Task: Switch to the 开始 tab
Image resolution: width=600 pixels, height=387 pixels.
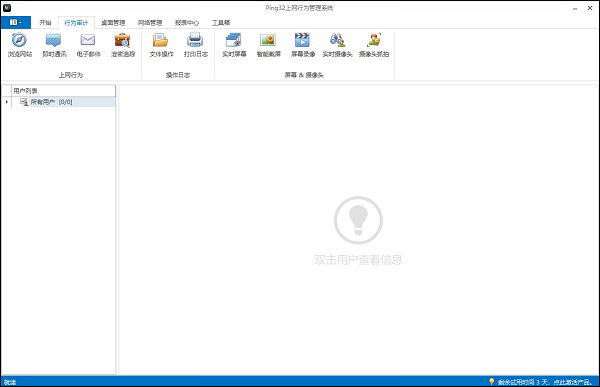Action: [x=45, y=23]
